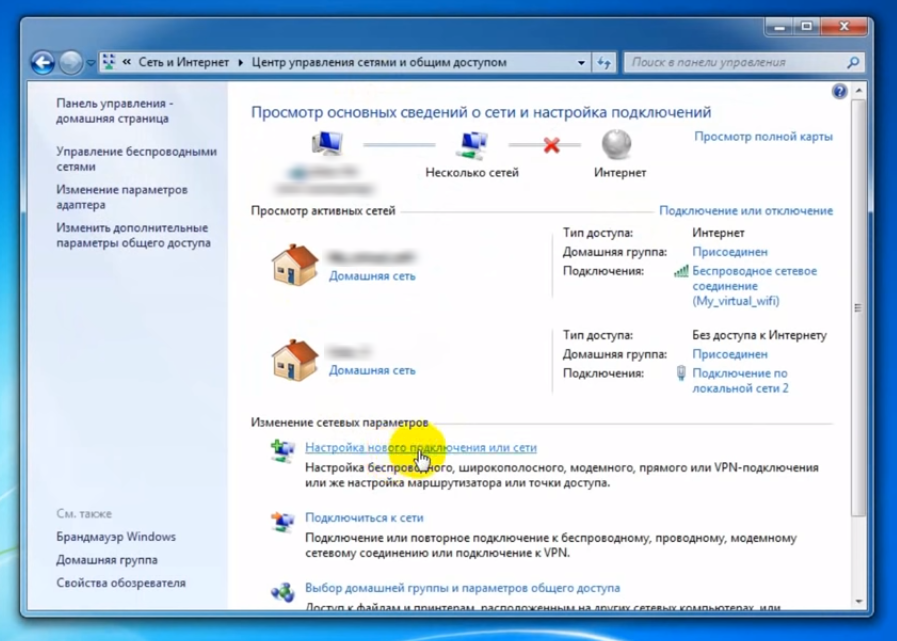Click first network's house icon
This screenshot has width=897, height=641.
pos(295,265)
